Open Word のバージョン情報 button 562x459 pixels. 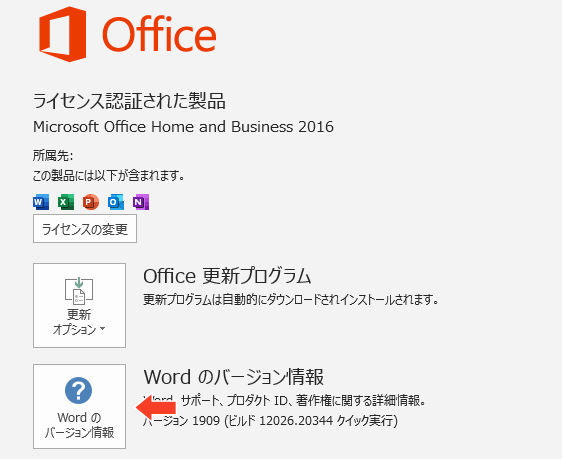coord(80,406)
